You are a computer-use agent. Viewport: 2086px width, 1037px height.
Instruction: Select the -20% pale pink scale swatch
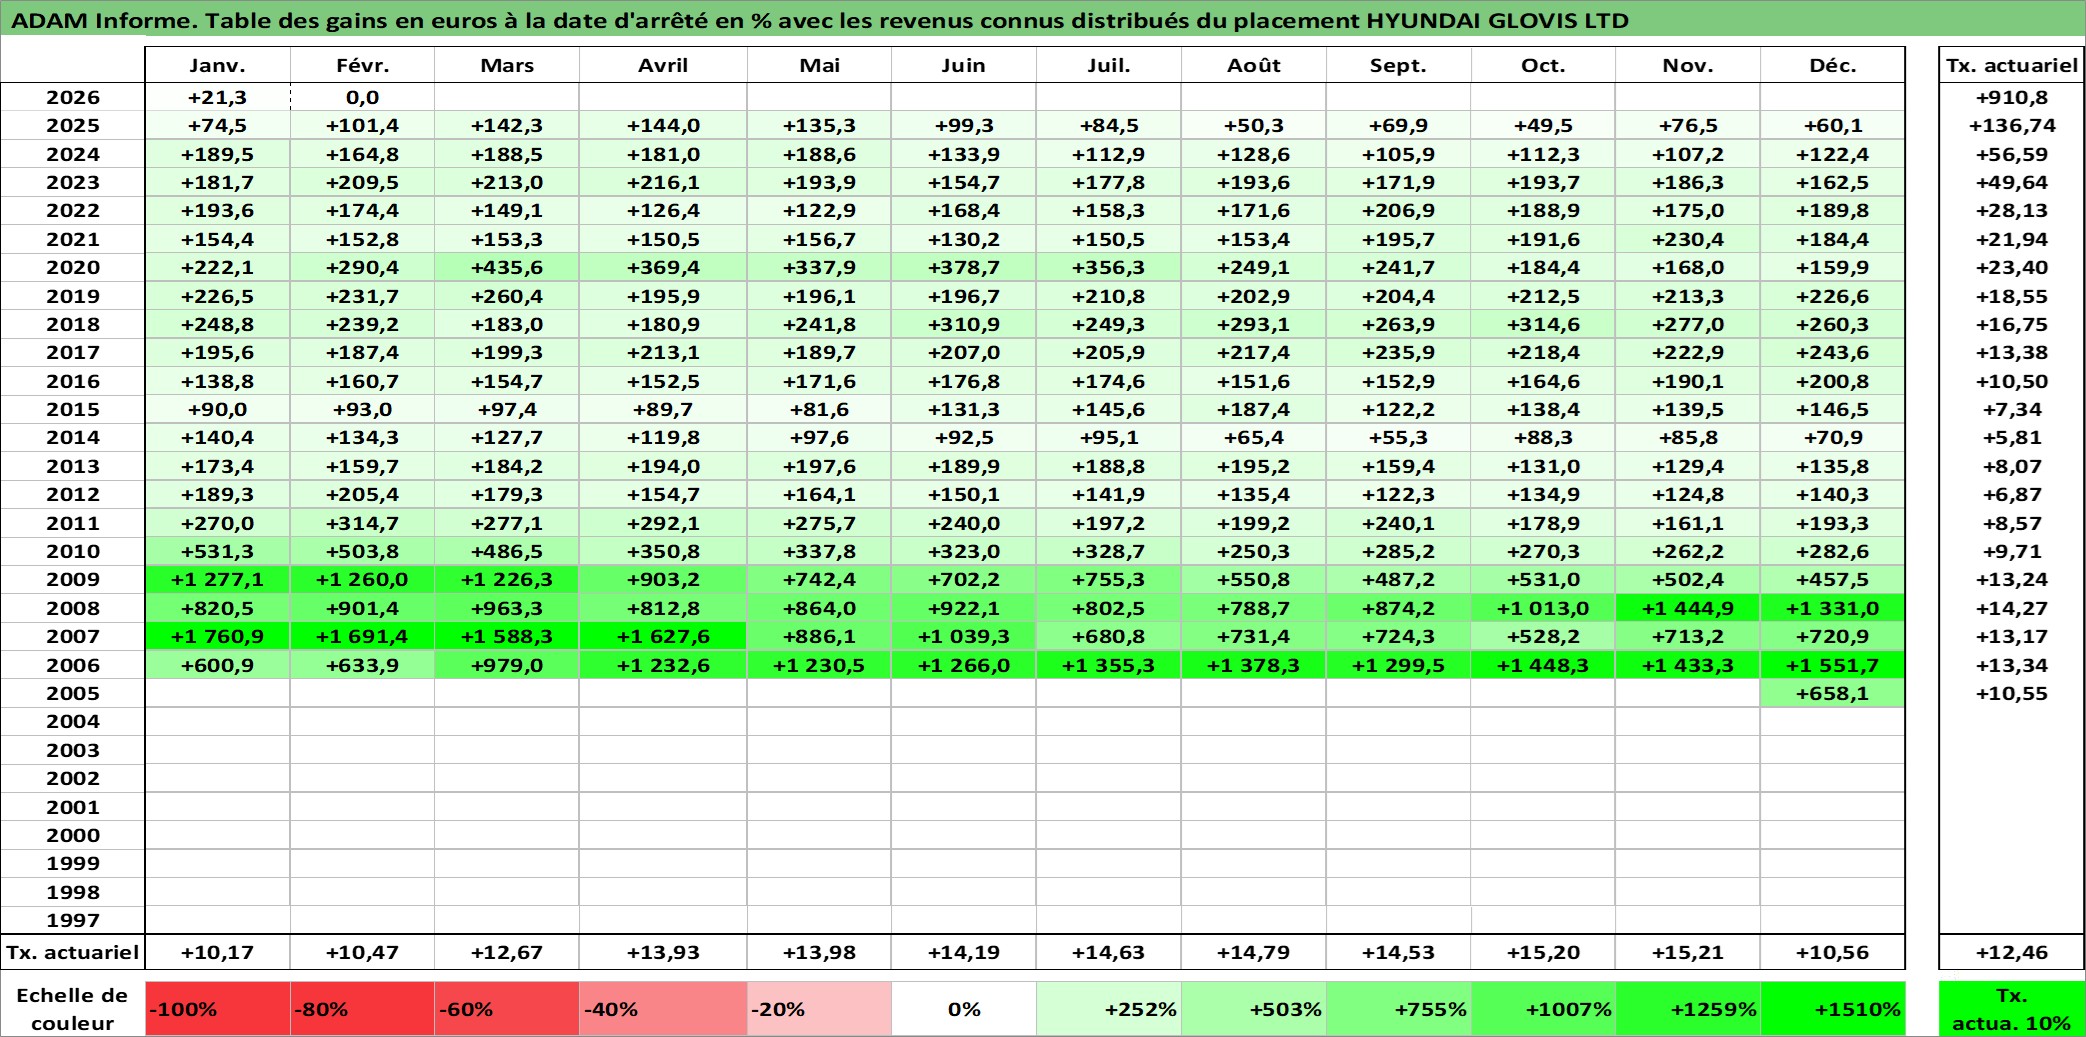819,1009
